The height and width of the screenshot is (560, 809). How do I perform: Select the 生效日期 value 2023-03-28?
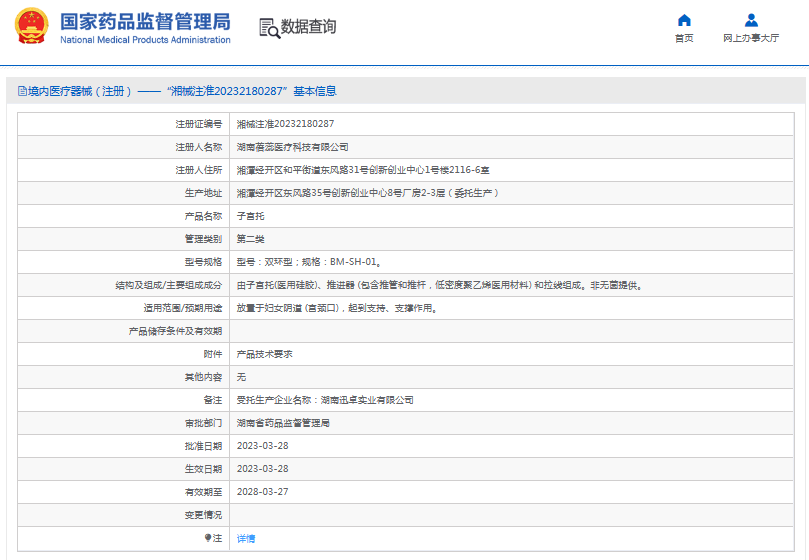[263, 469]
